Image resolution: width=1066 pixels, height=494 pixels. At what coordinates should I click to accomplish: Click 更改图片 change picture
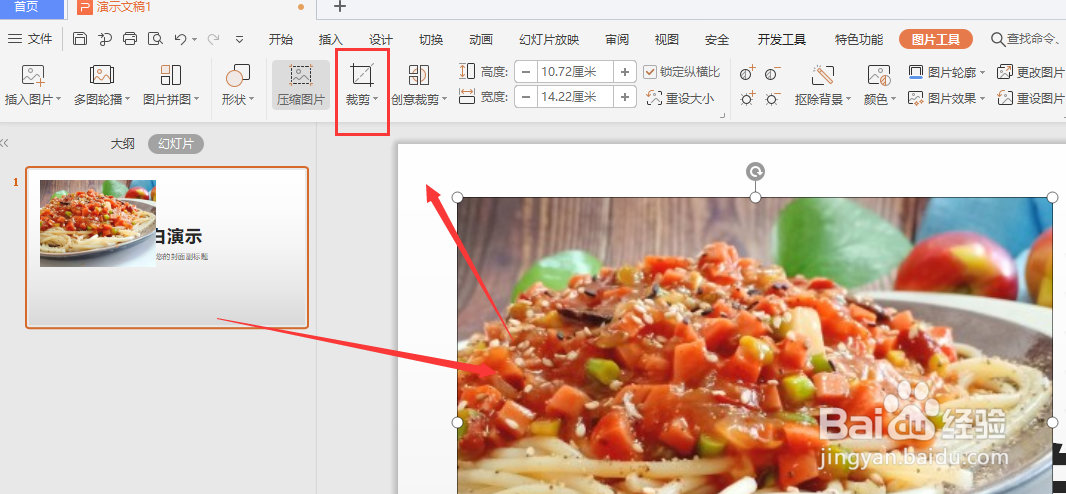click(x=1031, y=72)
